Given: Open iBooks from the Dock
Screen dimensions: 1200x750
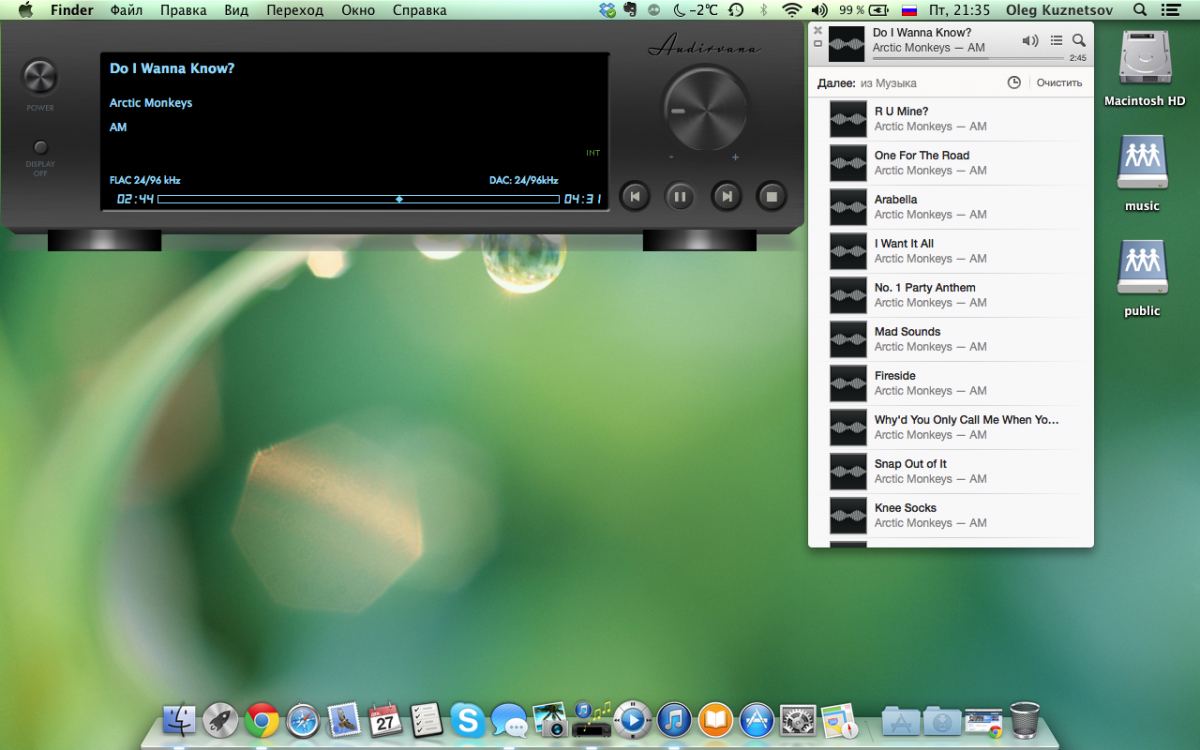Looking at the screenshot, I should coord(715,719).
